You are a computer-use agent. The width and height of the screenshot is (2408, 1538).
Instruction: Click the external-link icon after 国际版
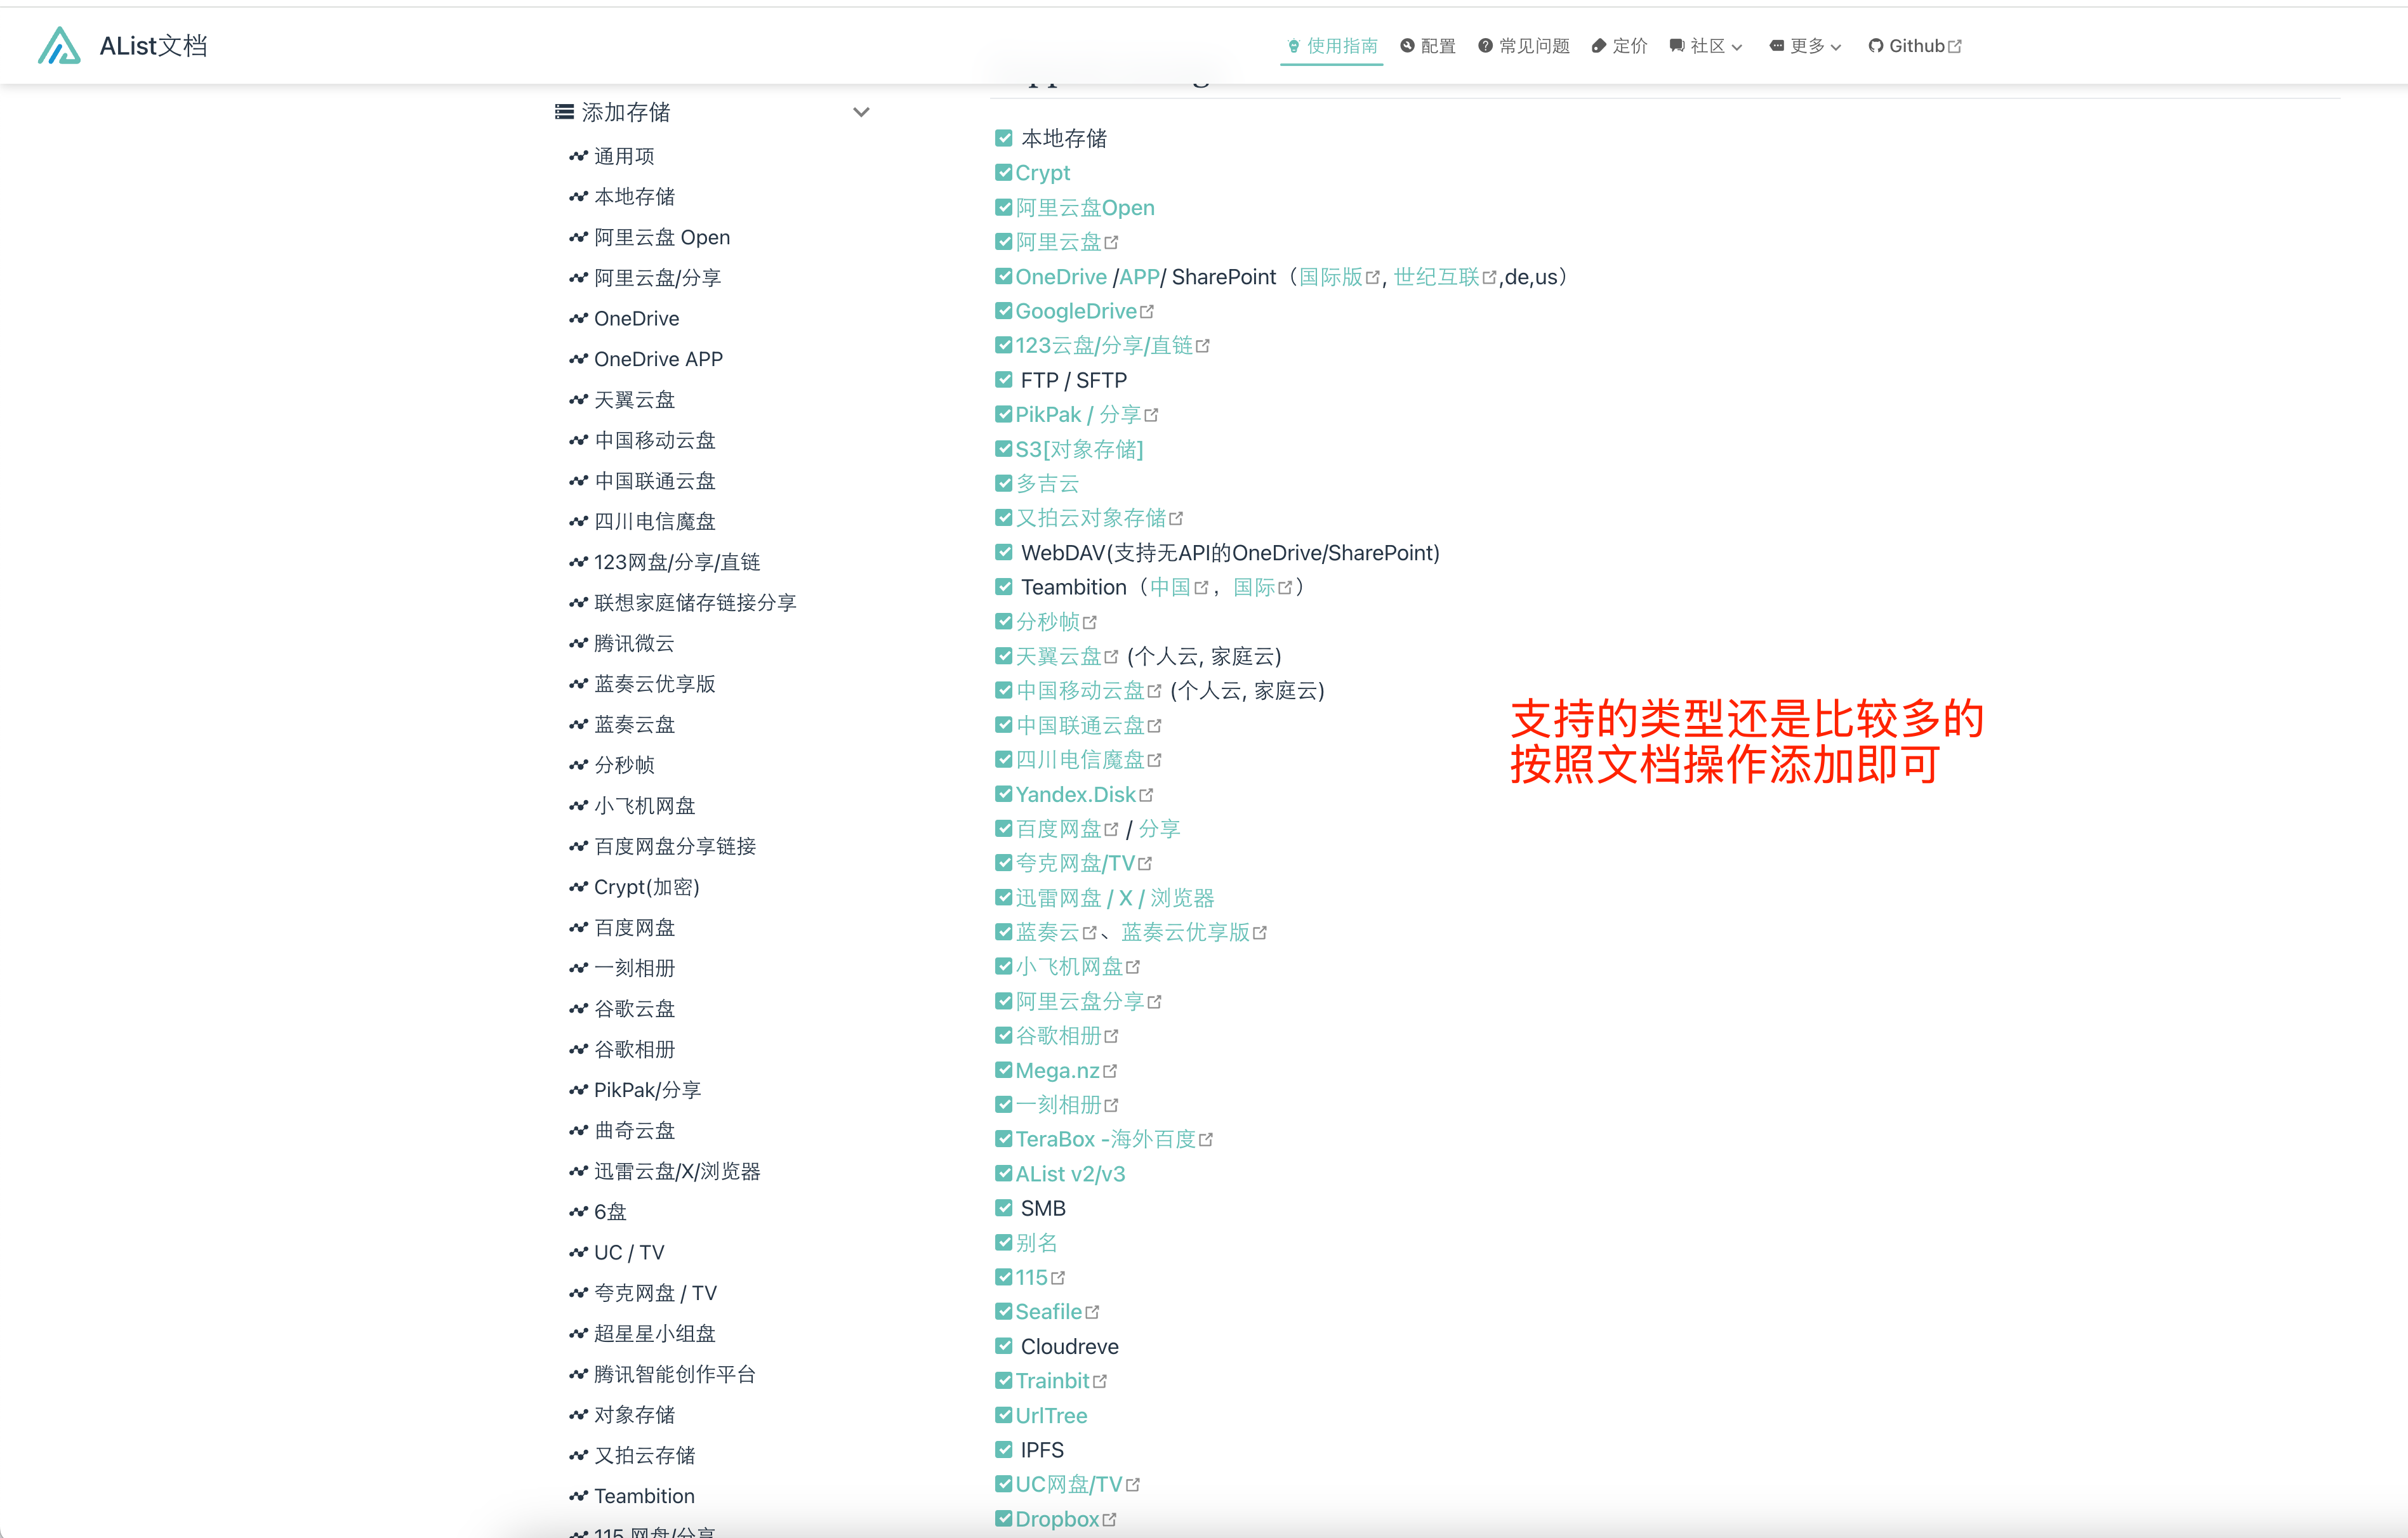[x=1372, y=278]
